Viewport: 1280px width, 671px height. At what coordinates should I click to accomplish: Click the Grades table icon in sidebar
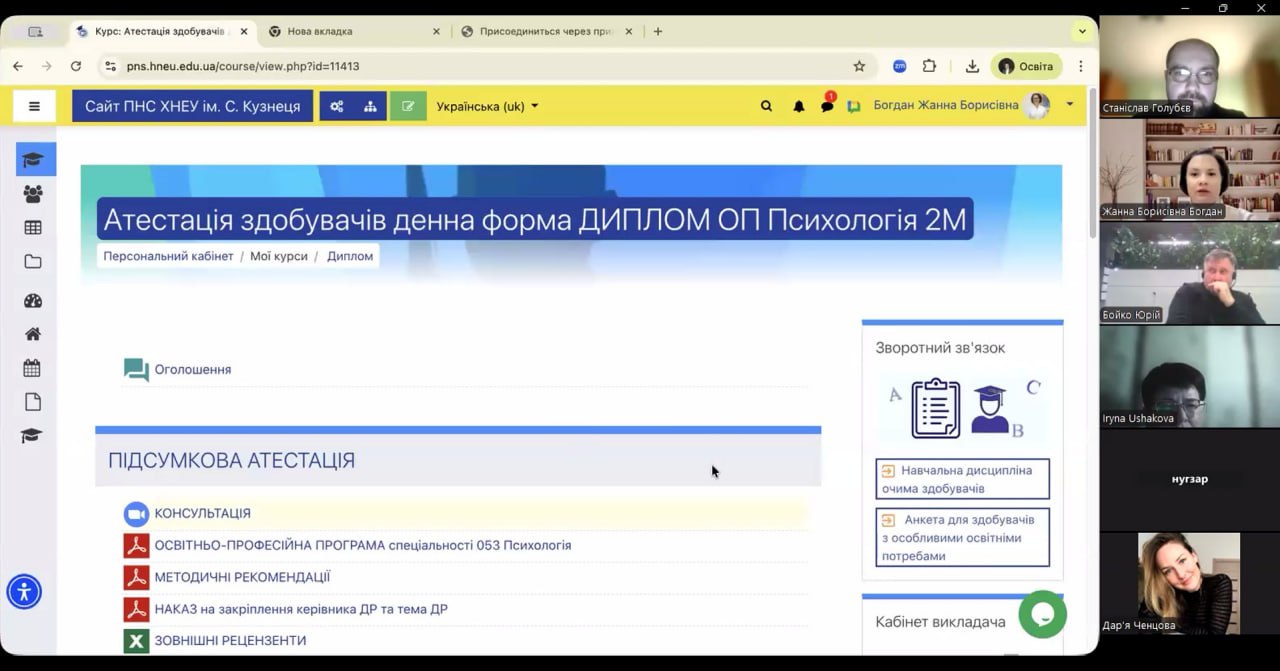(33, 228)
